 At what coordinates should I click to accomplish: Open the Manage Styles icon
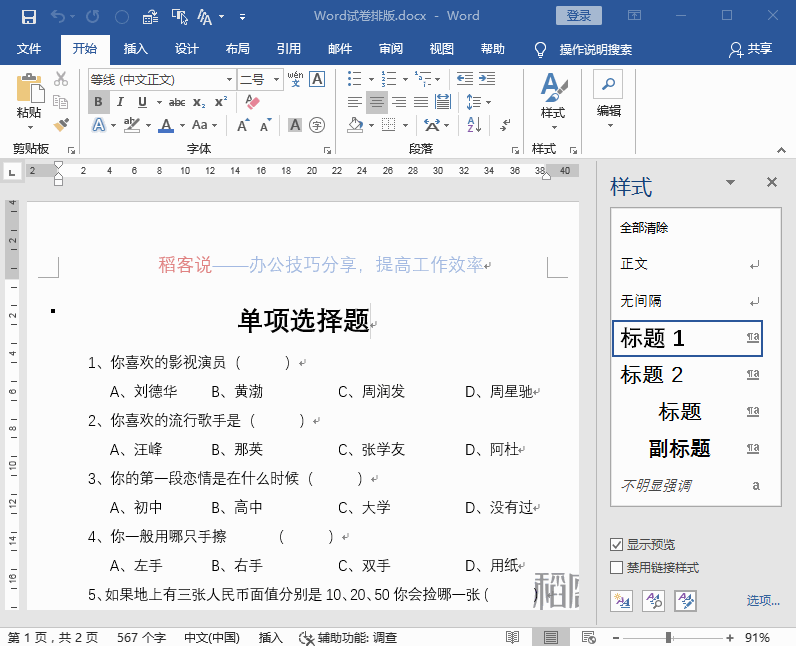[x=685, y=601]
